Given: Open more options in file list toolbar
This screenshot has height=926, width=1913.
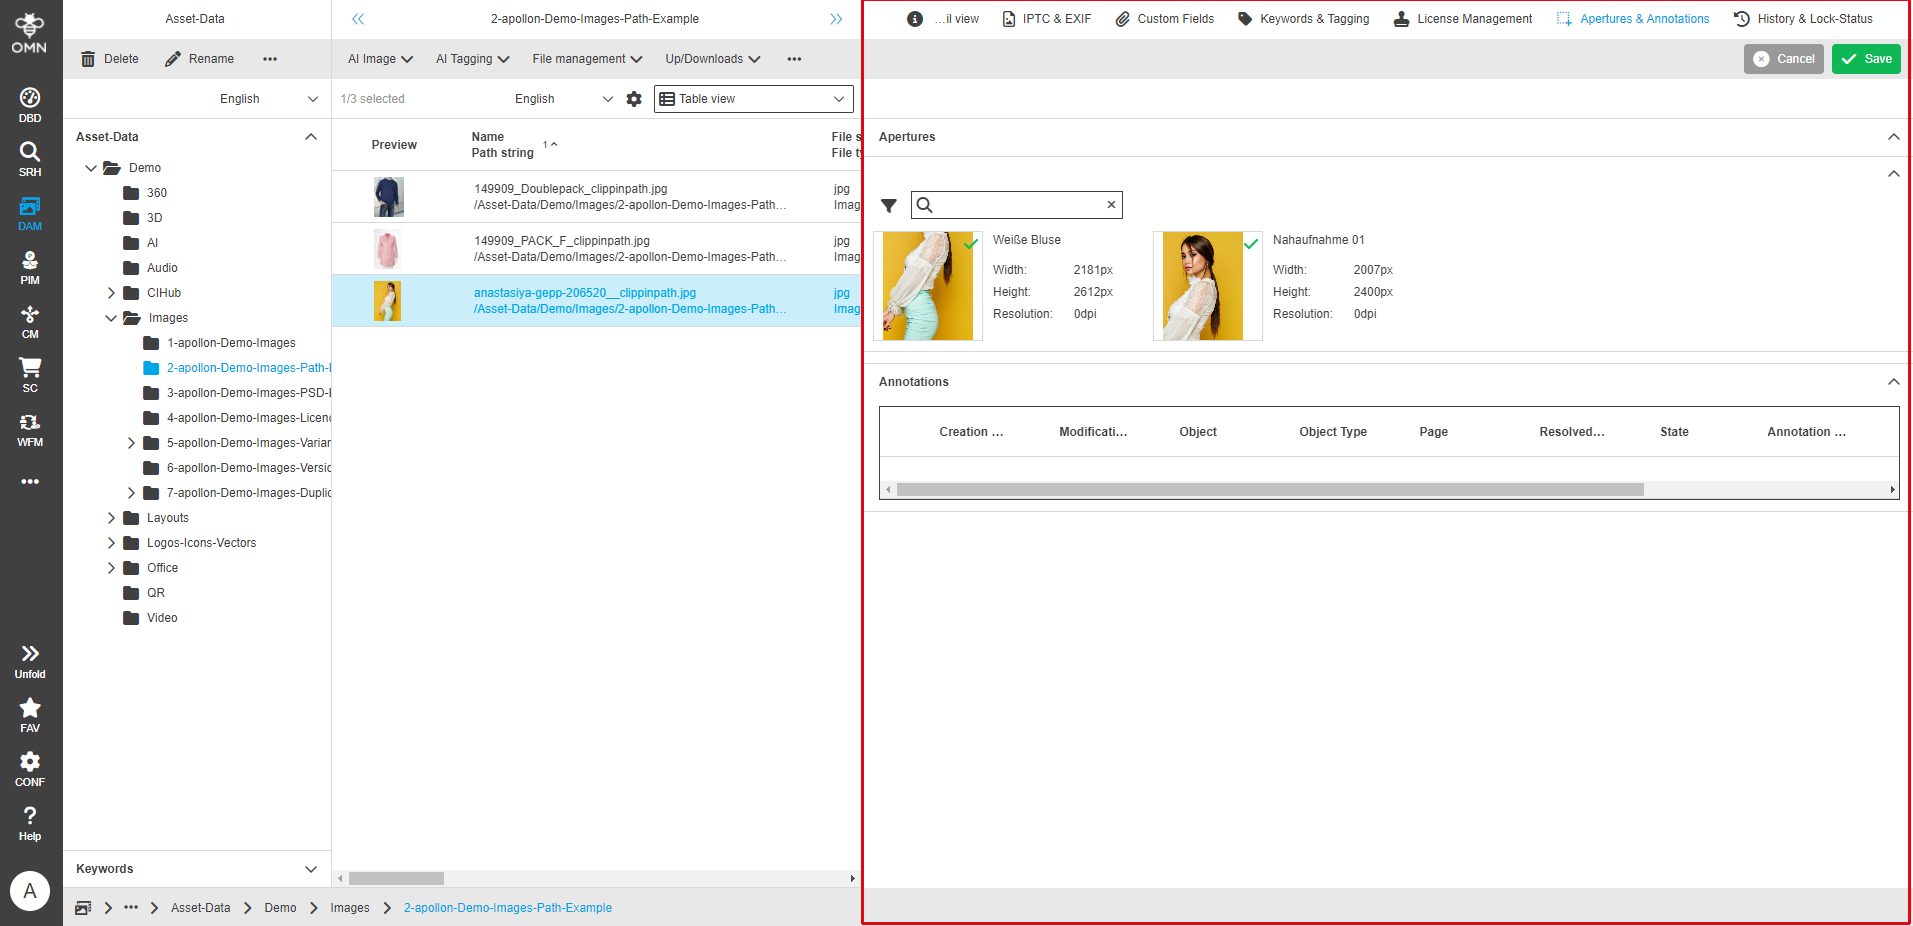Looking at the screenshot, I should [x=794, y=59].
